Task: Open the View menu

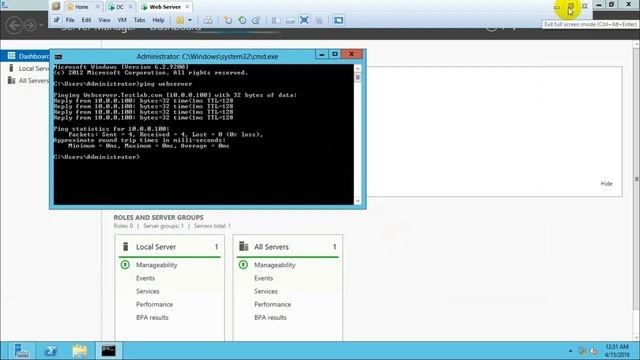Action: [104, 20]
